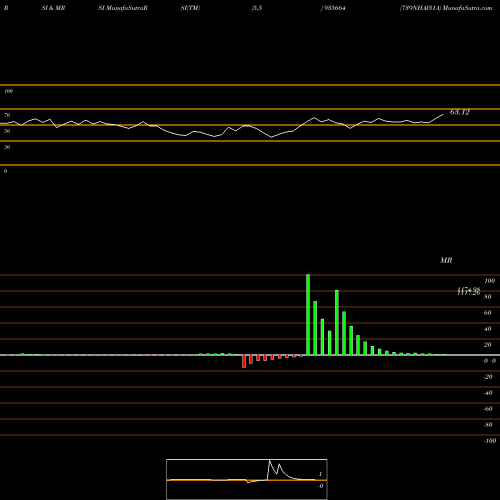
Task: Open the mini overview chart thumbnail
Action: point(247,479)
